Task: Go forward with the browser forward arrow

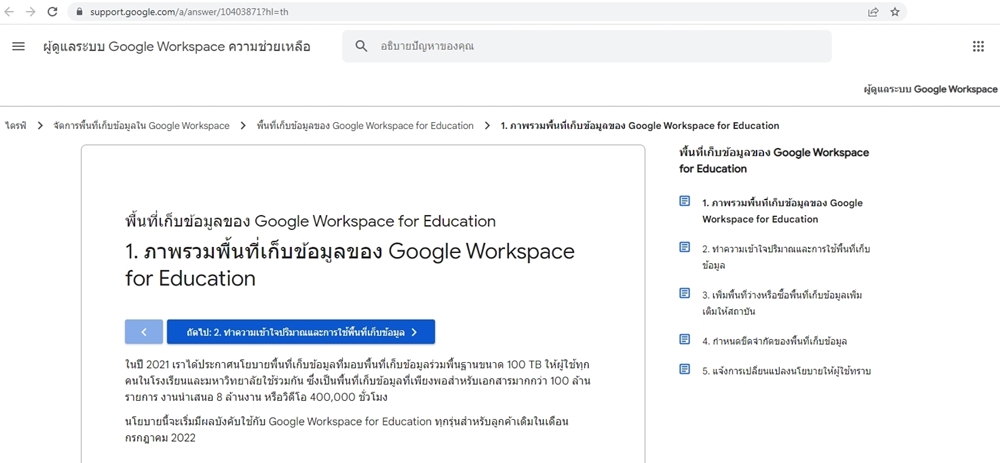Action: pyautogui.click(x=31, y=11)
